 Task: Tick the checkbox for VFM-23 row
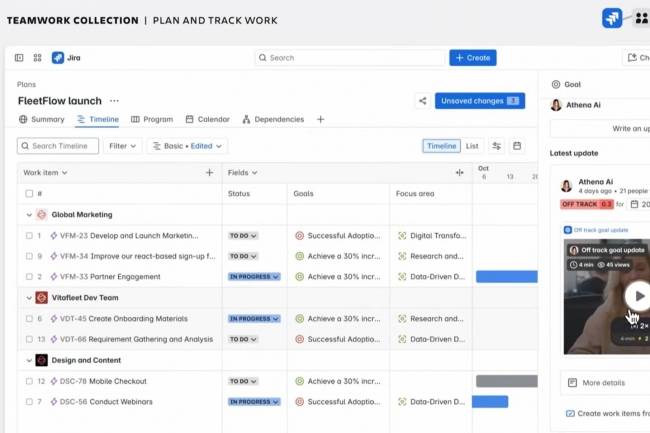29,236
